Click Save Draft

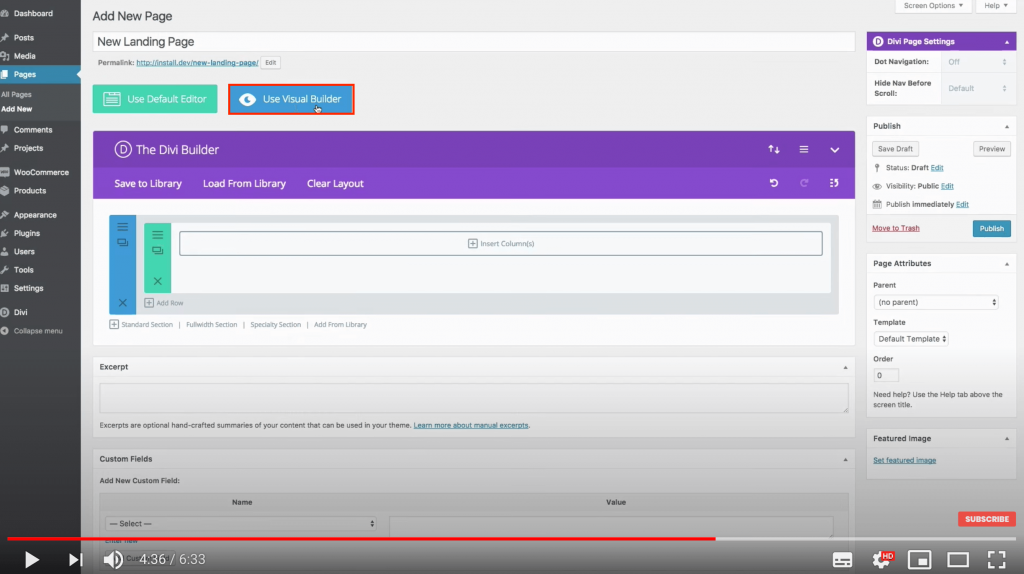coord(895,149)
